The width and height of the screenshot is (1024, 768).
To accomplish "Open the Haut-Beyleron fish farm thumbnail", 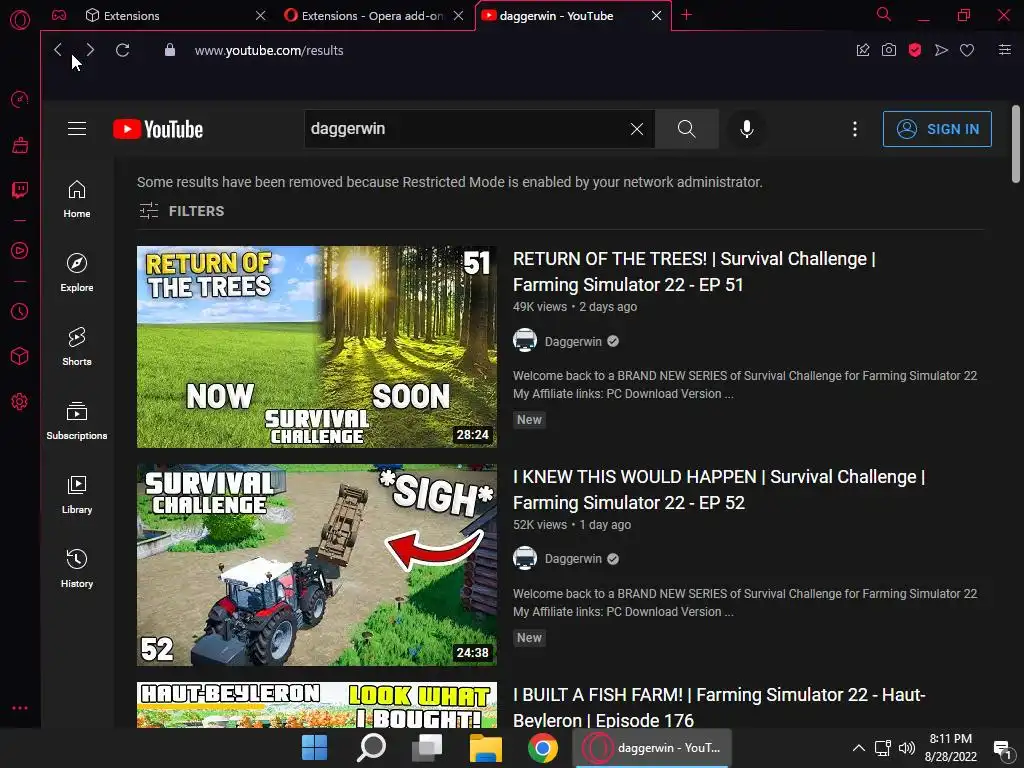I will pos(317,705).
